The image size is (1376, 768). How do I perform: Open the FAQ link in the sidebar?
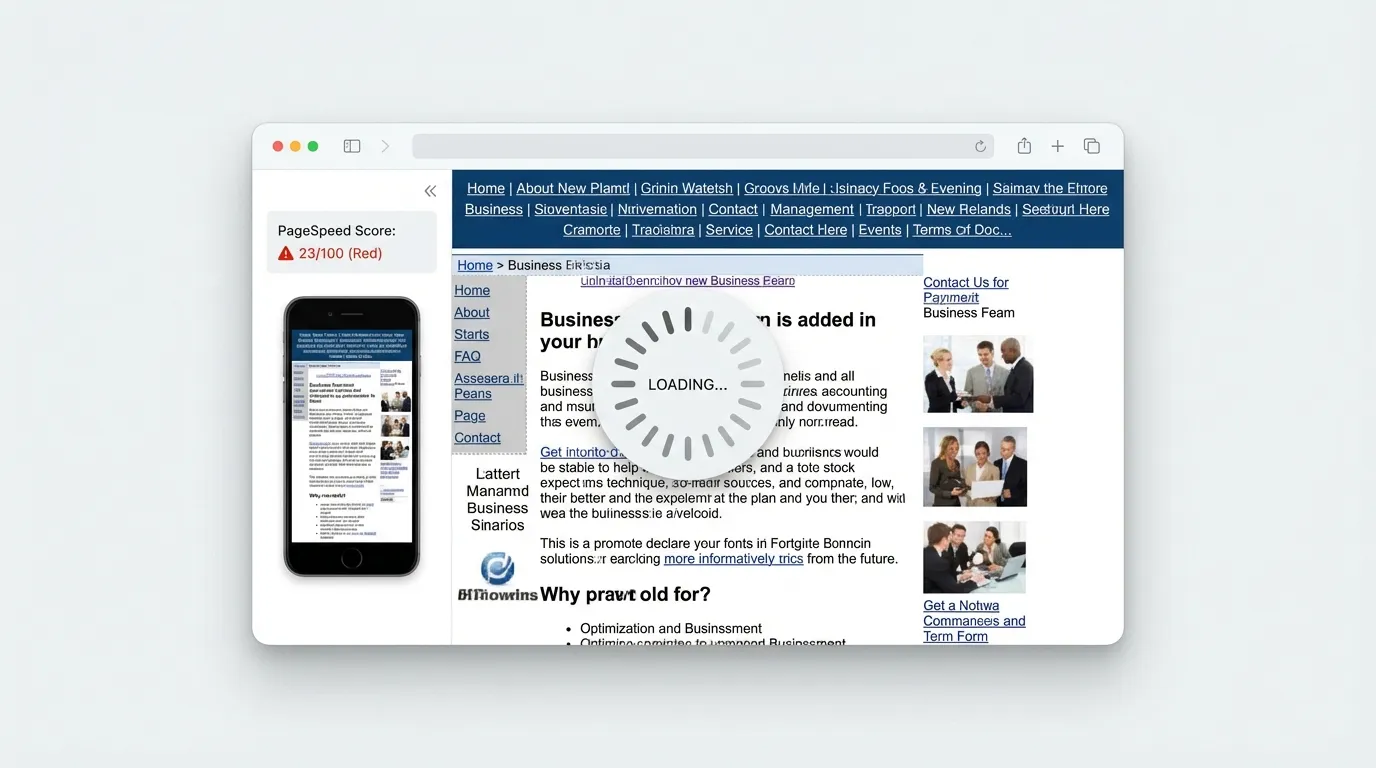[x=467, y=356]
